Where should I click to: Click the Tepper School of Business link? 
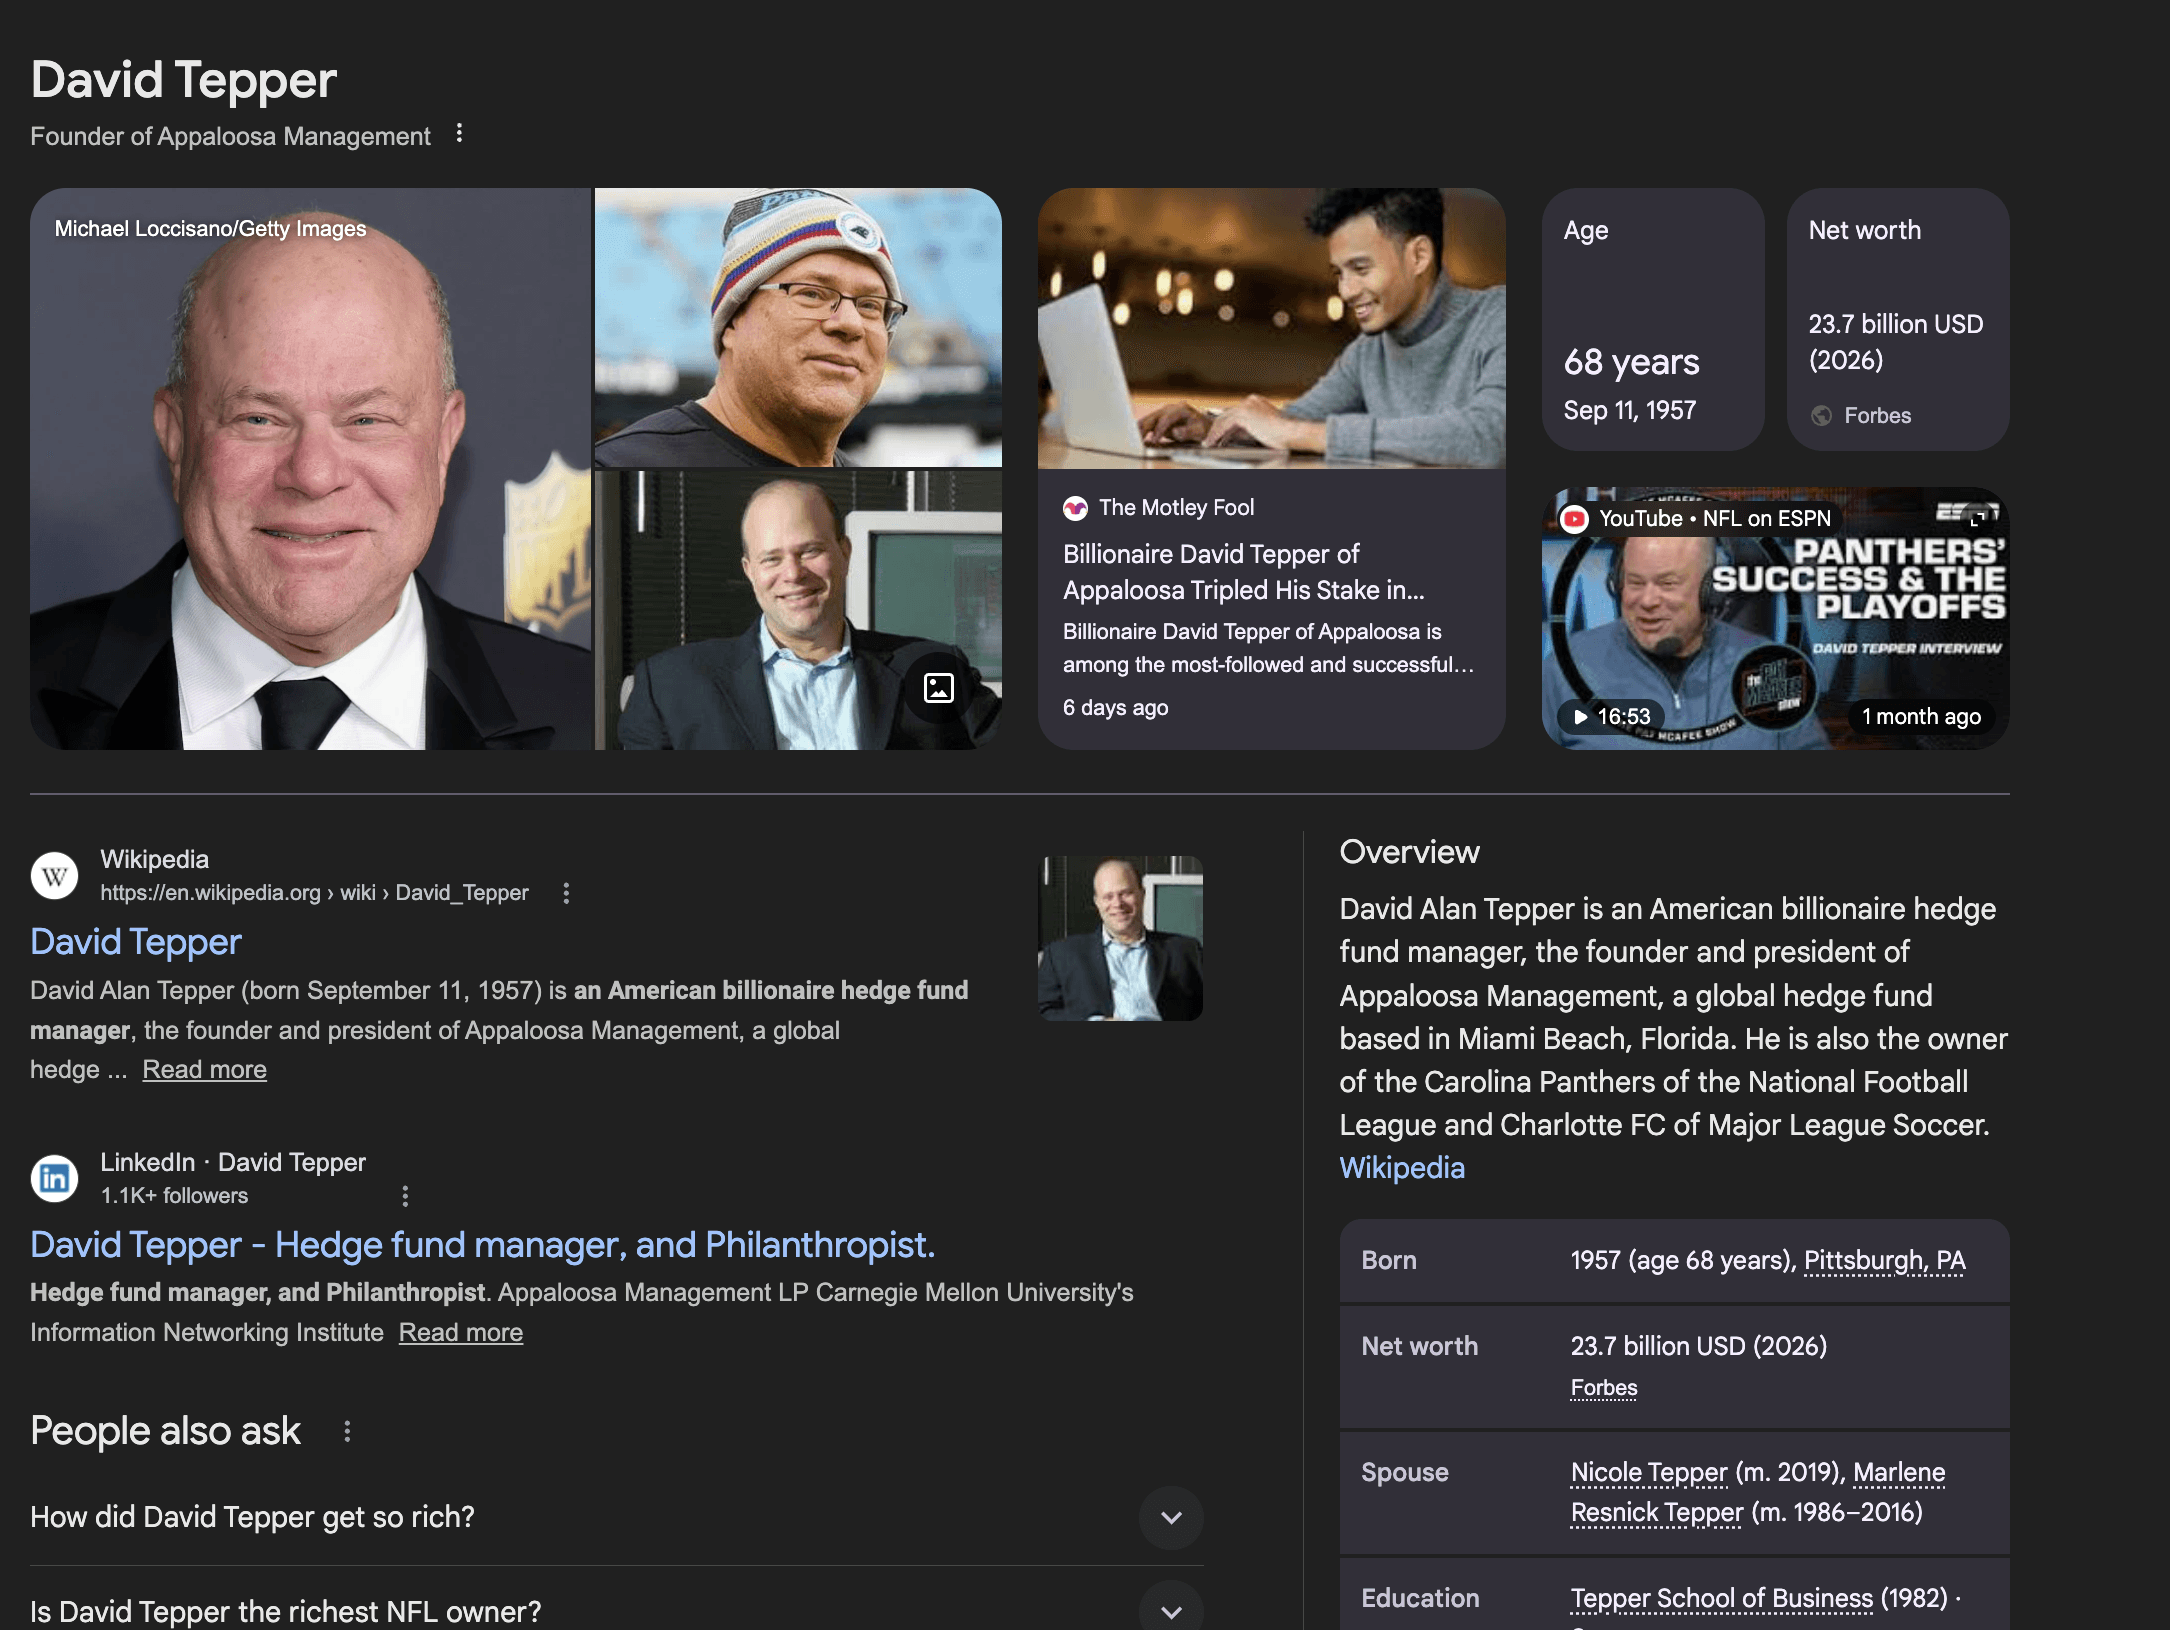pyautogui.click(x=1721, y=1599)
